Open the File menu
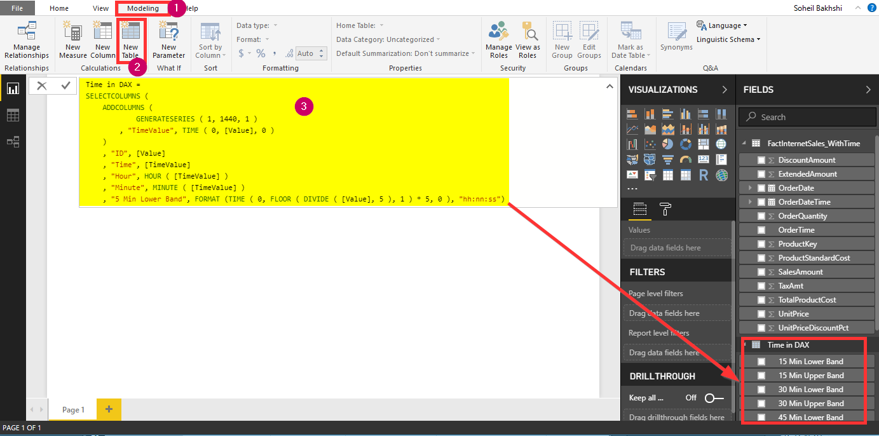This screenshot has height=436, width=879. click(x=17, y=8)
